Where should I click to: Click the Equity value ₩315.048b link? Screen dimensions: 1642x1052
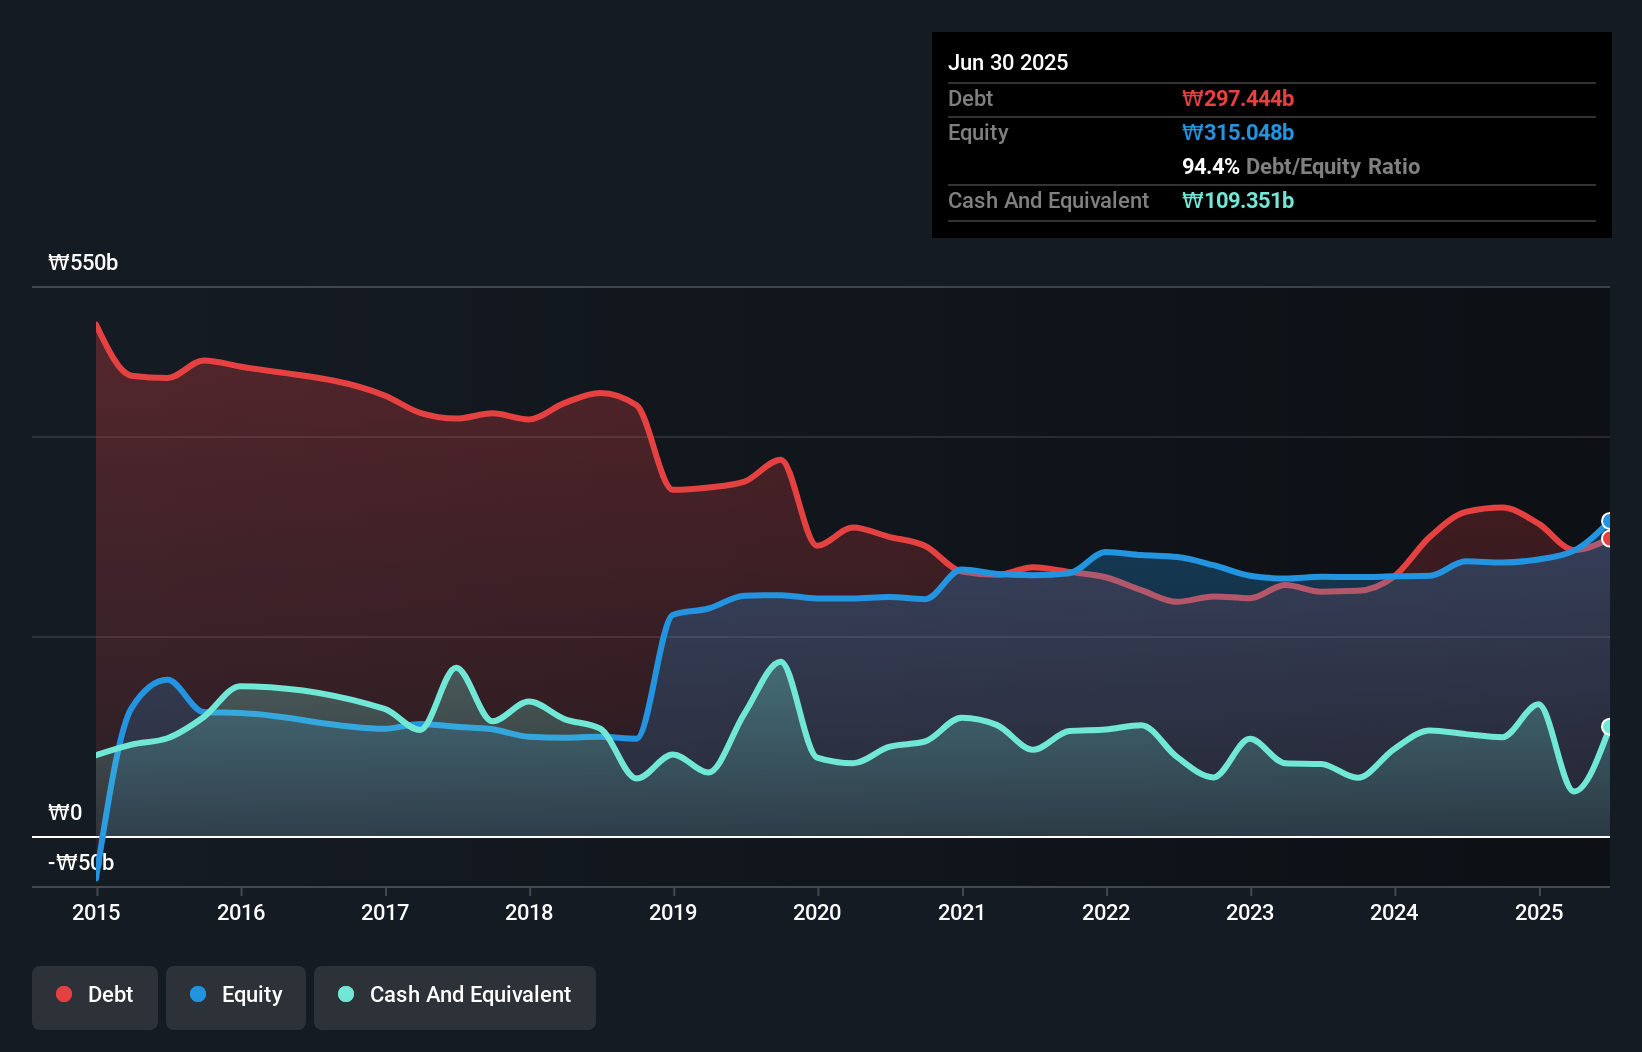tap(1238, 132)
